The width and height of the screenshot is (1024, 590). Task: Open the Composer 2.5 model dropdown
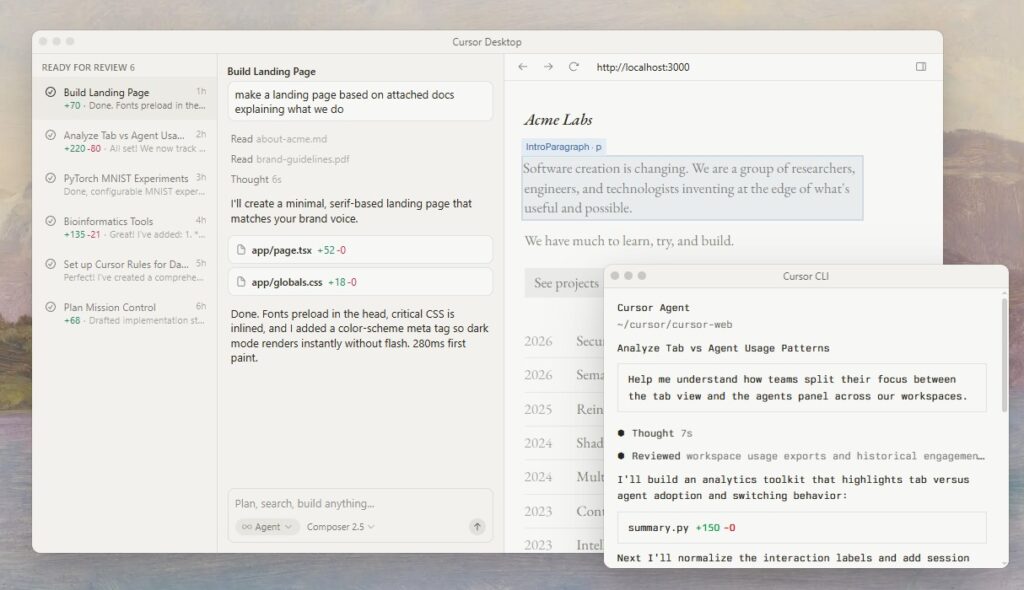(340, 527)
